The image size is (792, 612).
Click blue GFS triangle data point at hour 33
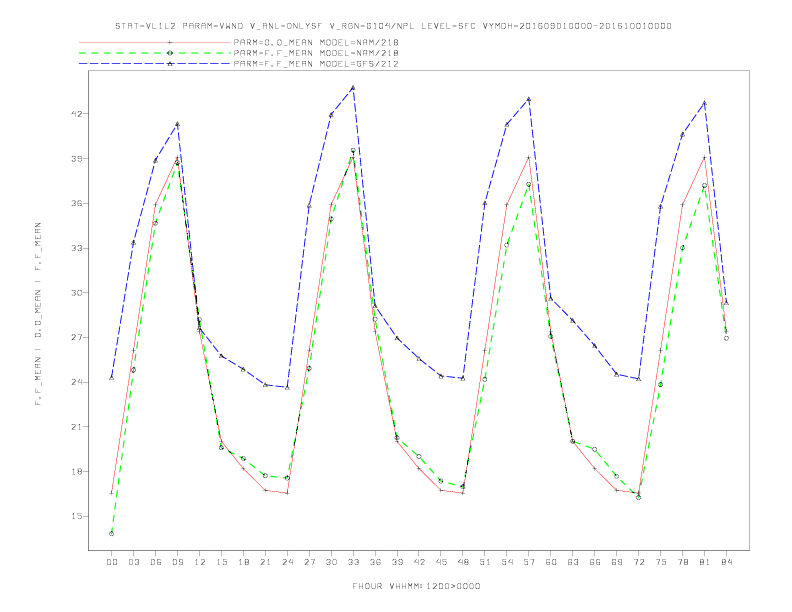coord(353,87)
